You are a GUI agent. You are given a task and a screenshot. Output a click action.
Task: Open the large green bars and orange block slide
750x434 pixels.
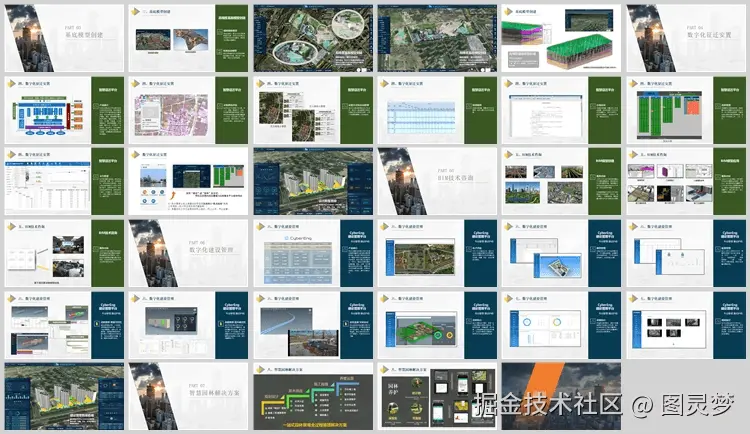tap(686, 110)
